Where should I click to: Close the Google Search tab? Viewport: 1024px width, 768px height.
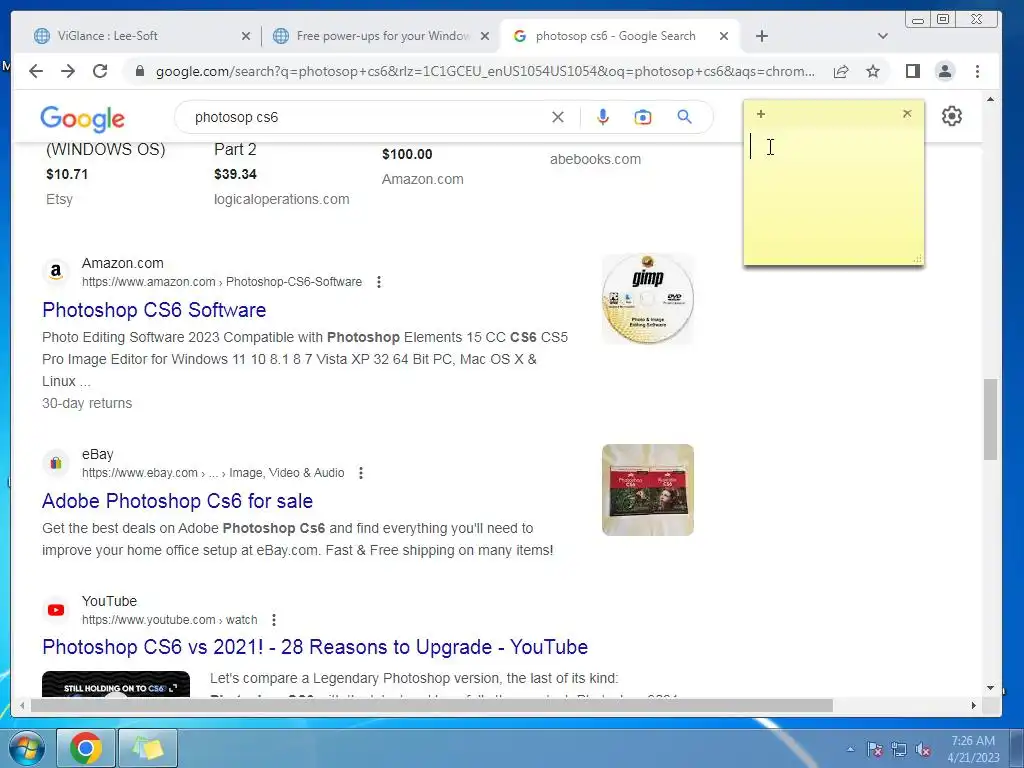(x=724, y=36)
